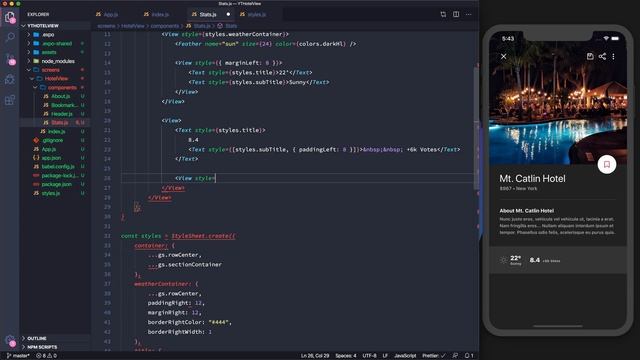Click the Ln 26, Col 29 cursor position
Screen dimensions: 640x360
click(x=315, y=356)
